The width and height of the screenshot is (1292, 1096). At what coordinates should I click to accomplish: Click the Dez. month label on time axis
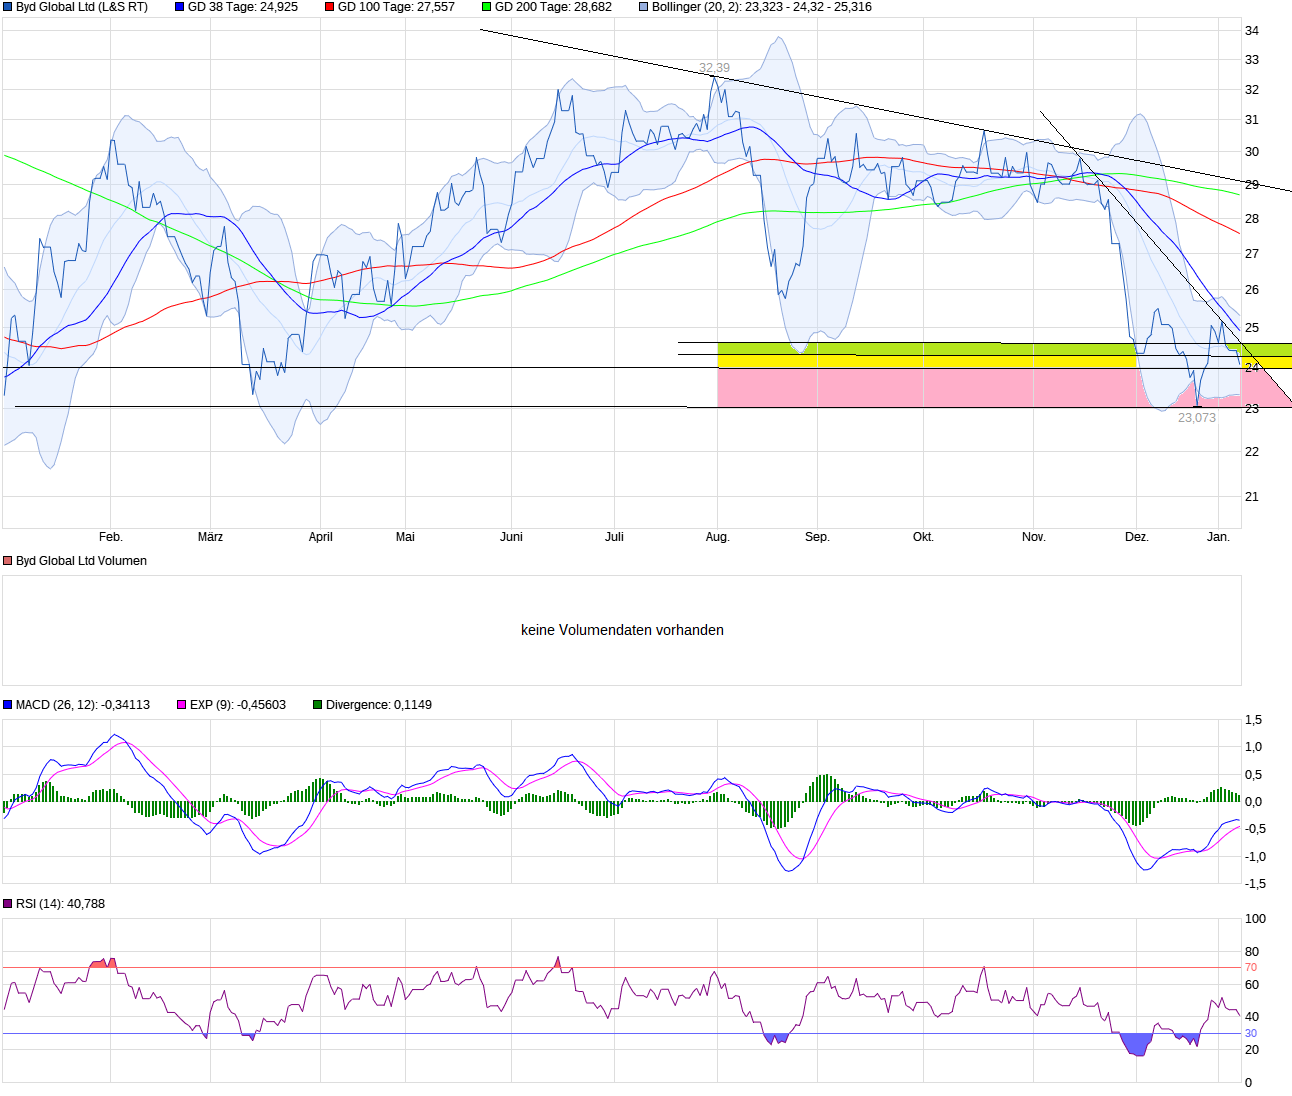pos(1137,537)
